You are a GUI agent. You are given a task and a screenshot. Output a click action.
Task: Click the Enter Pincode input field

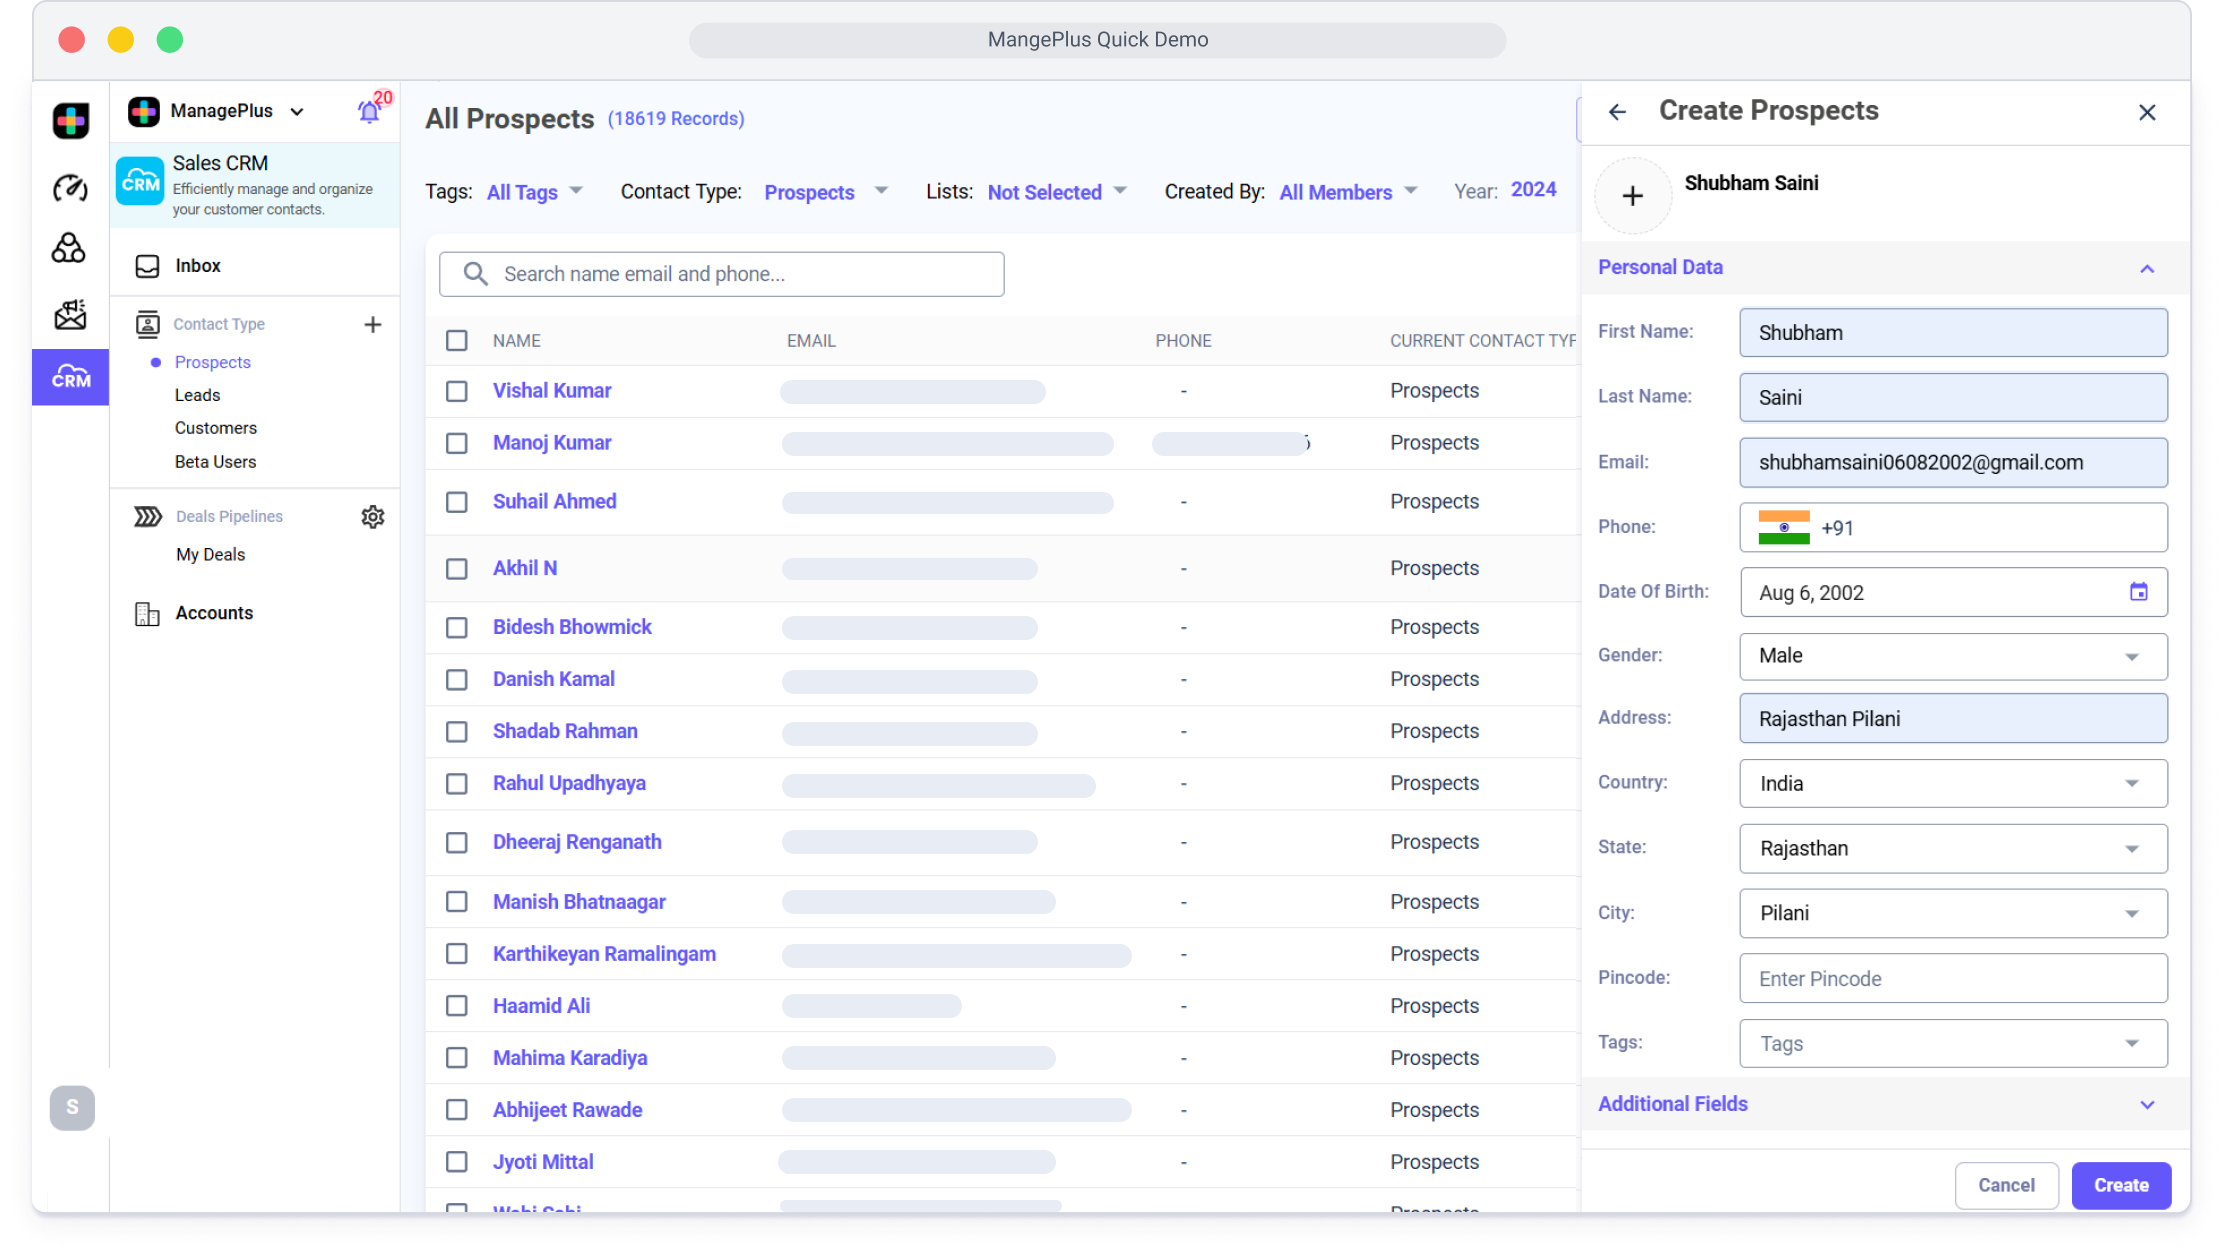(x=1952, y=979)
